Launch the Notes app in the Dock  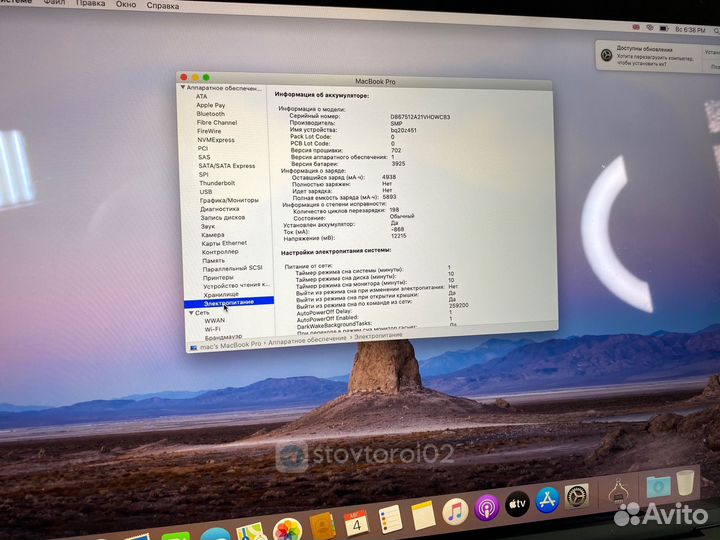[x=423, y=515]
